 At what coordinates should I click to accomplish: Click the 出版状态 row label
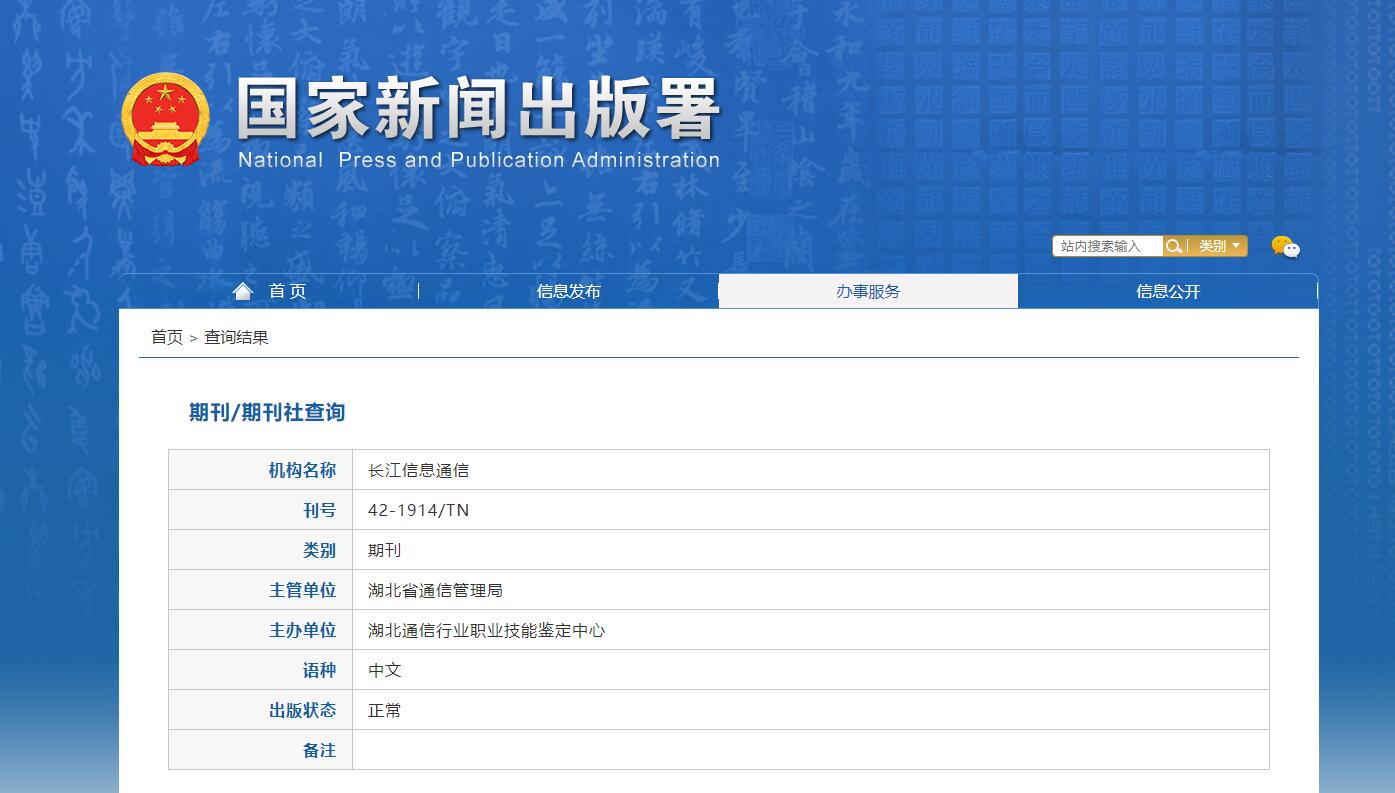pyautogui.click(x=302, y=710)
